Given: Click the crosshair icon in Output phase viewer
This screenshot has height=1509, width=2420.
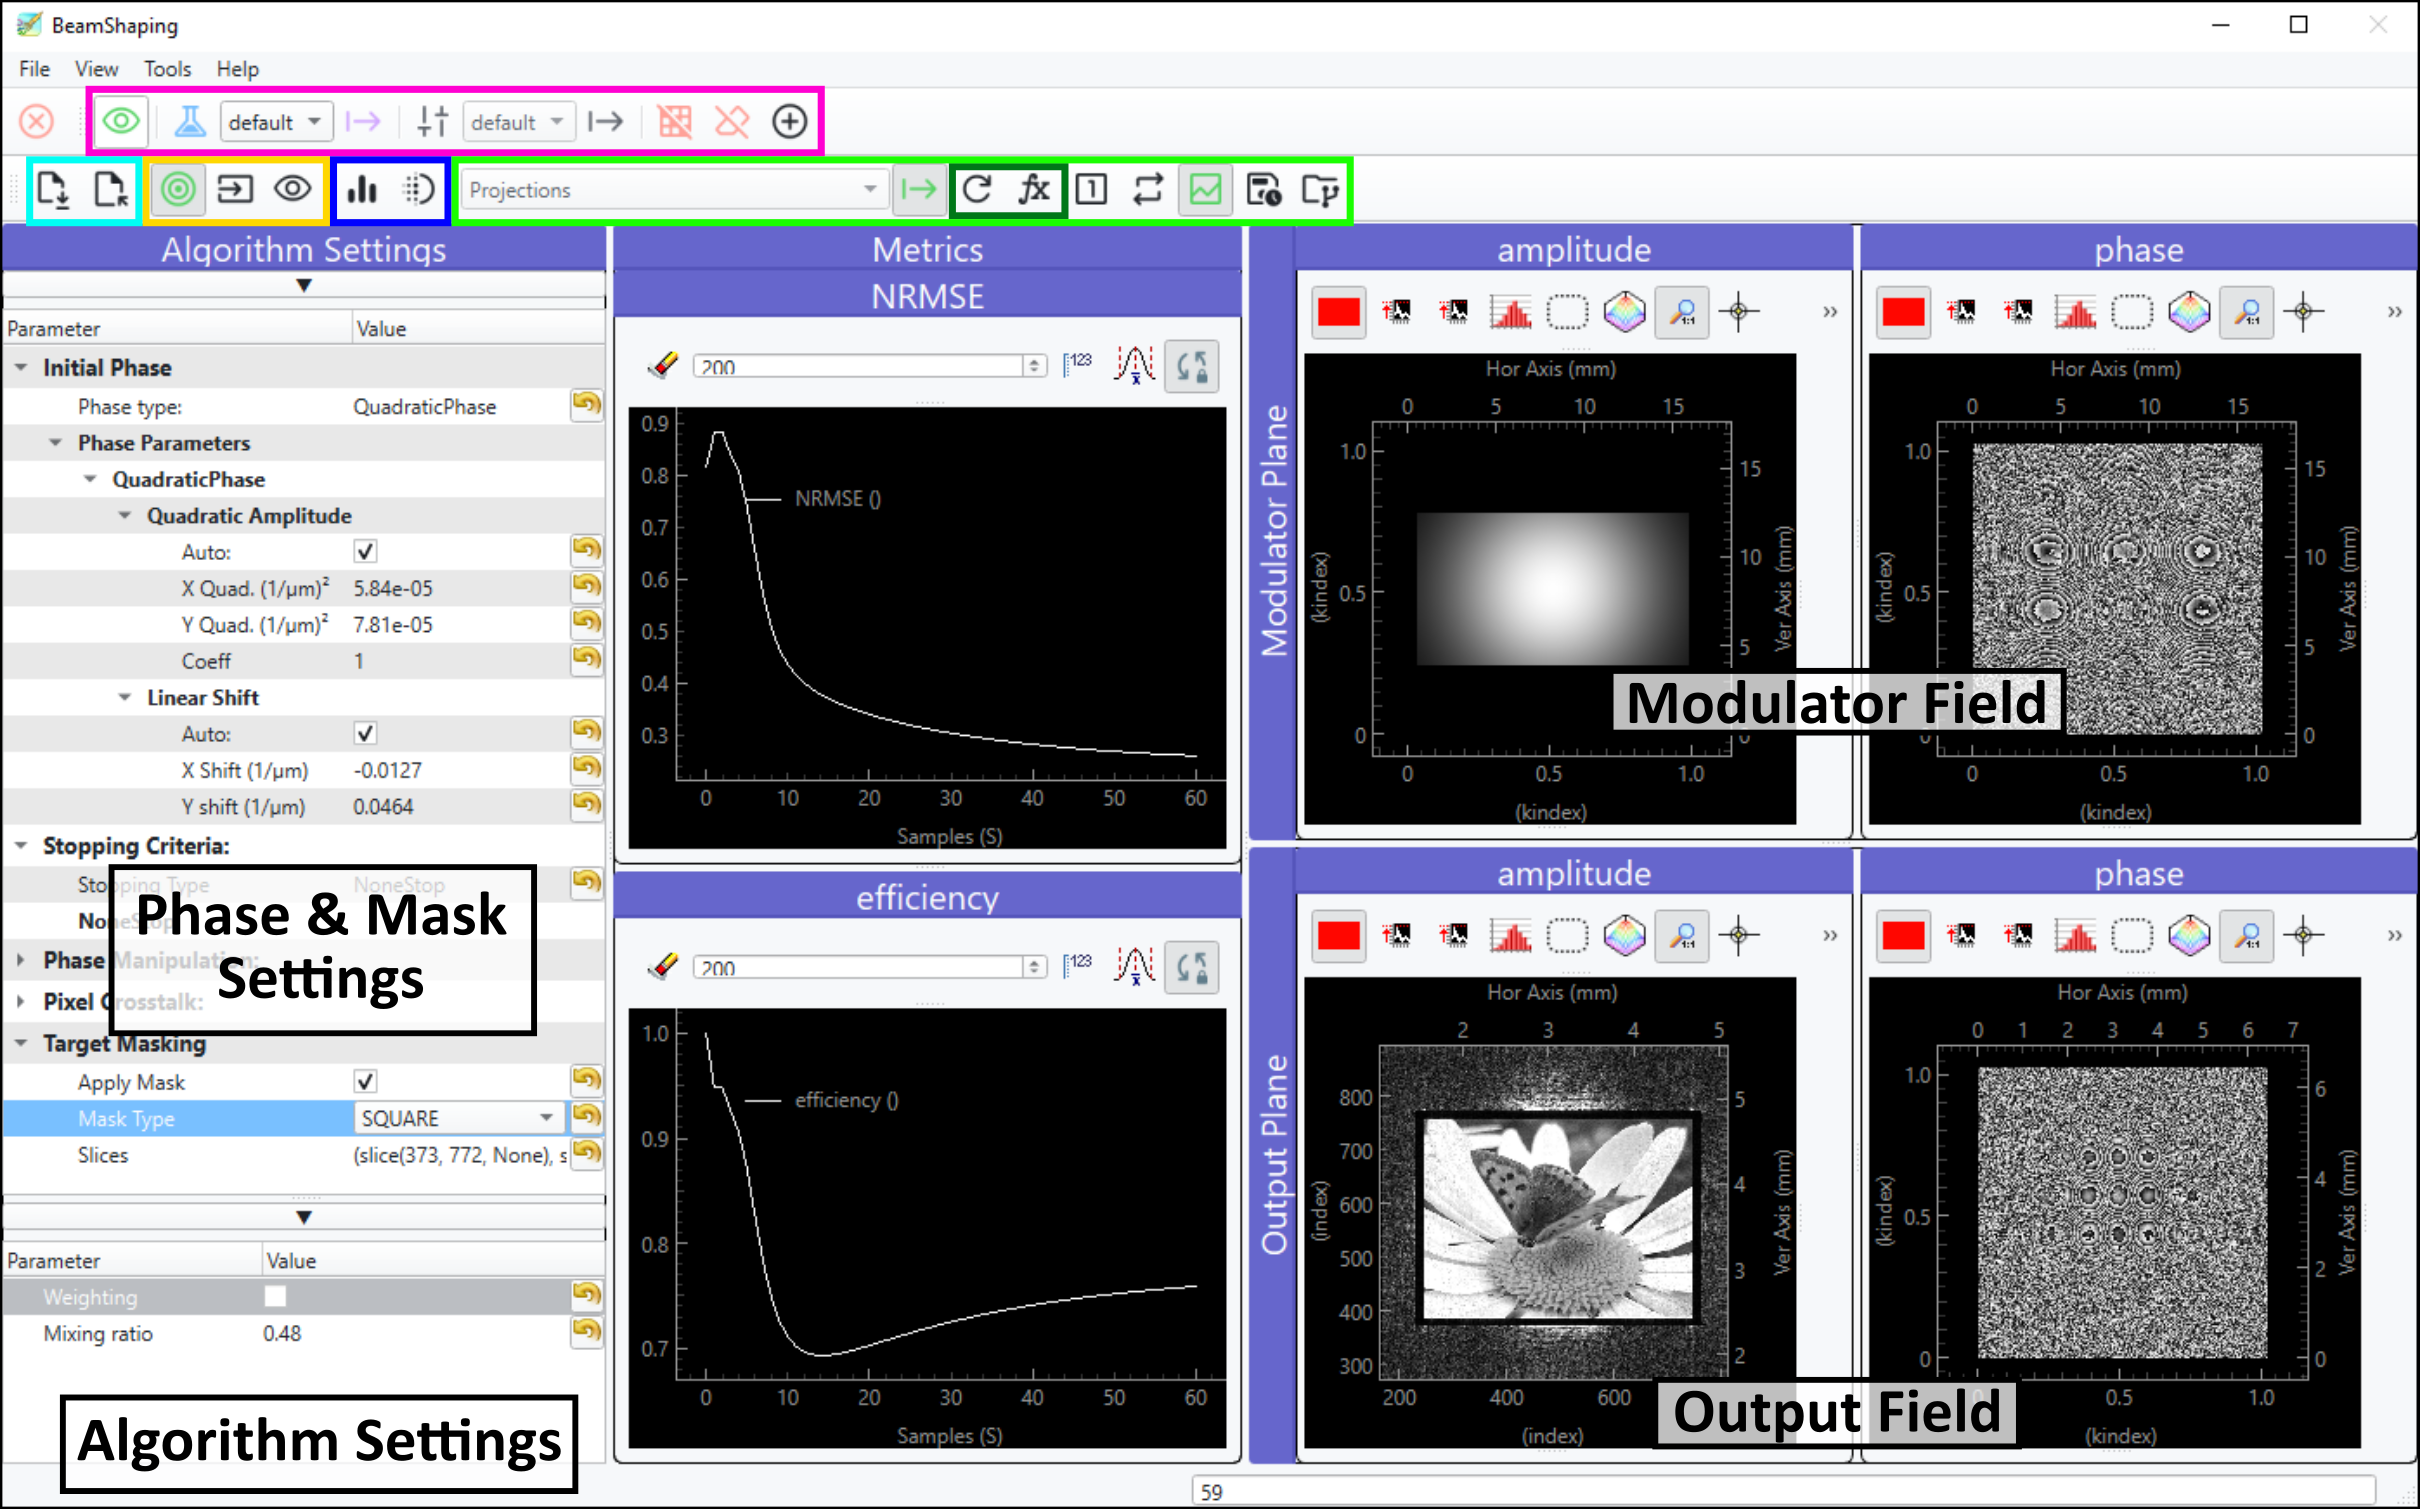Looking at the screenshot, I should 2304,936.
